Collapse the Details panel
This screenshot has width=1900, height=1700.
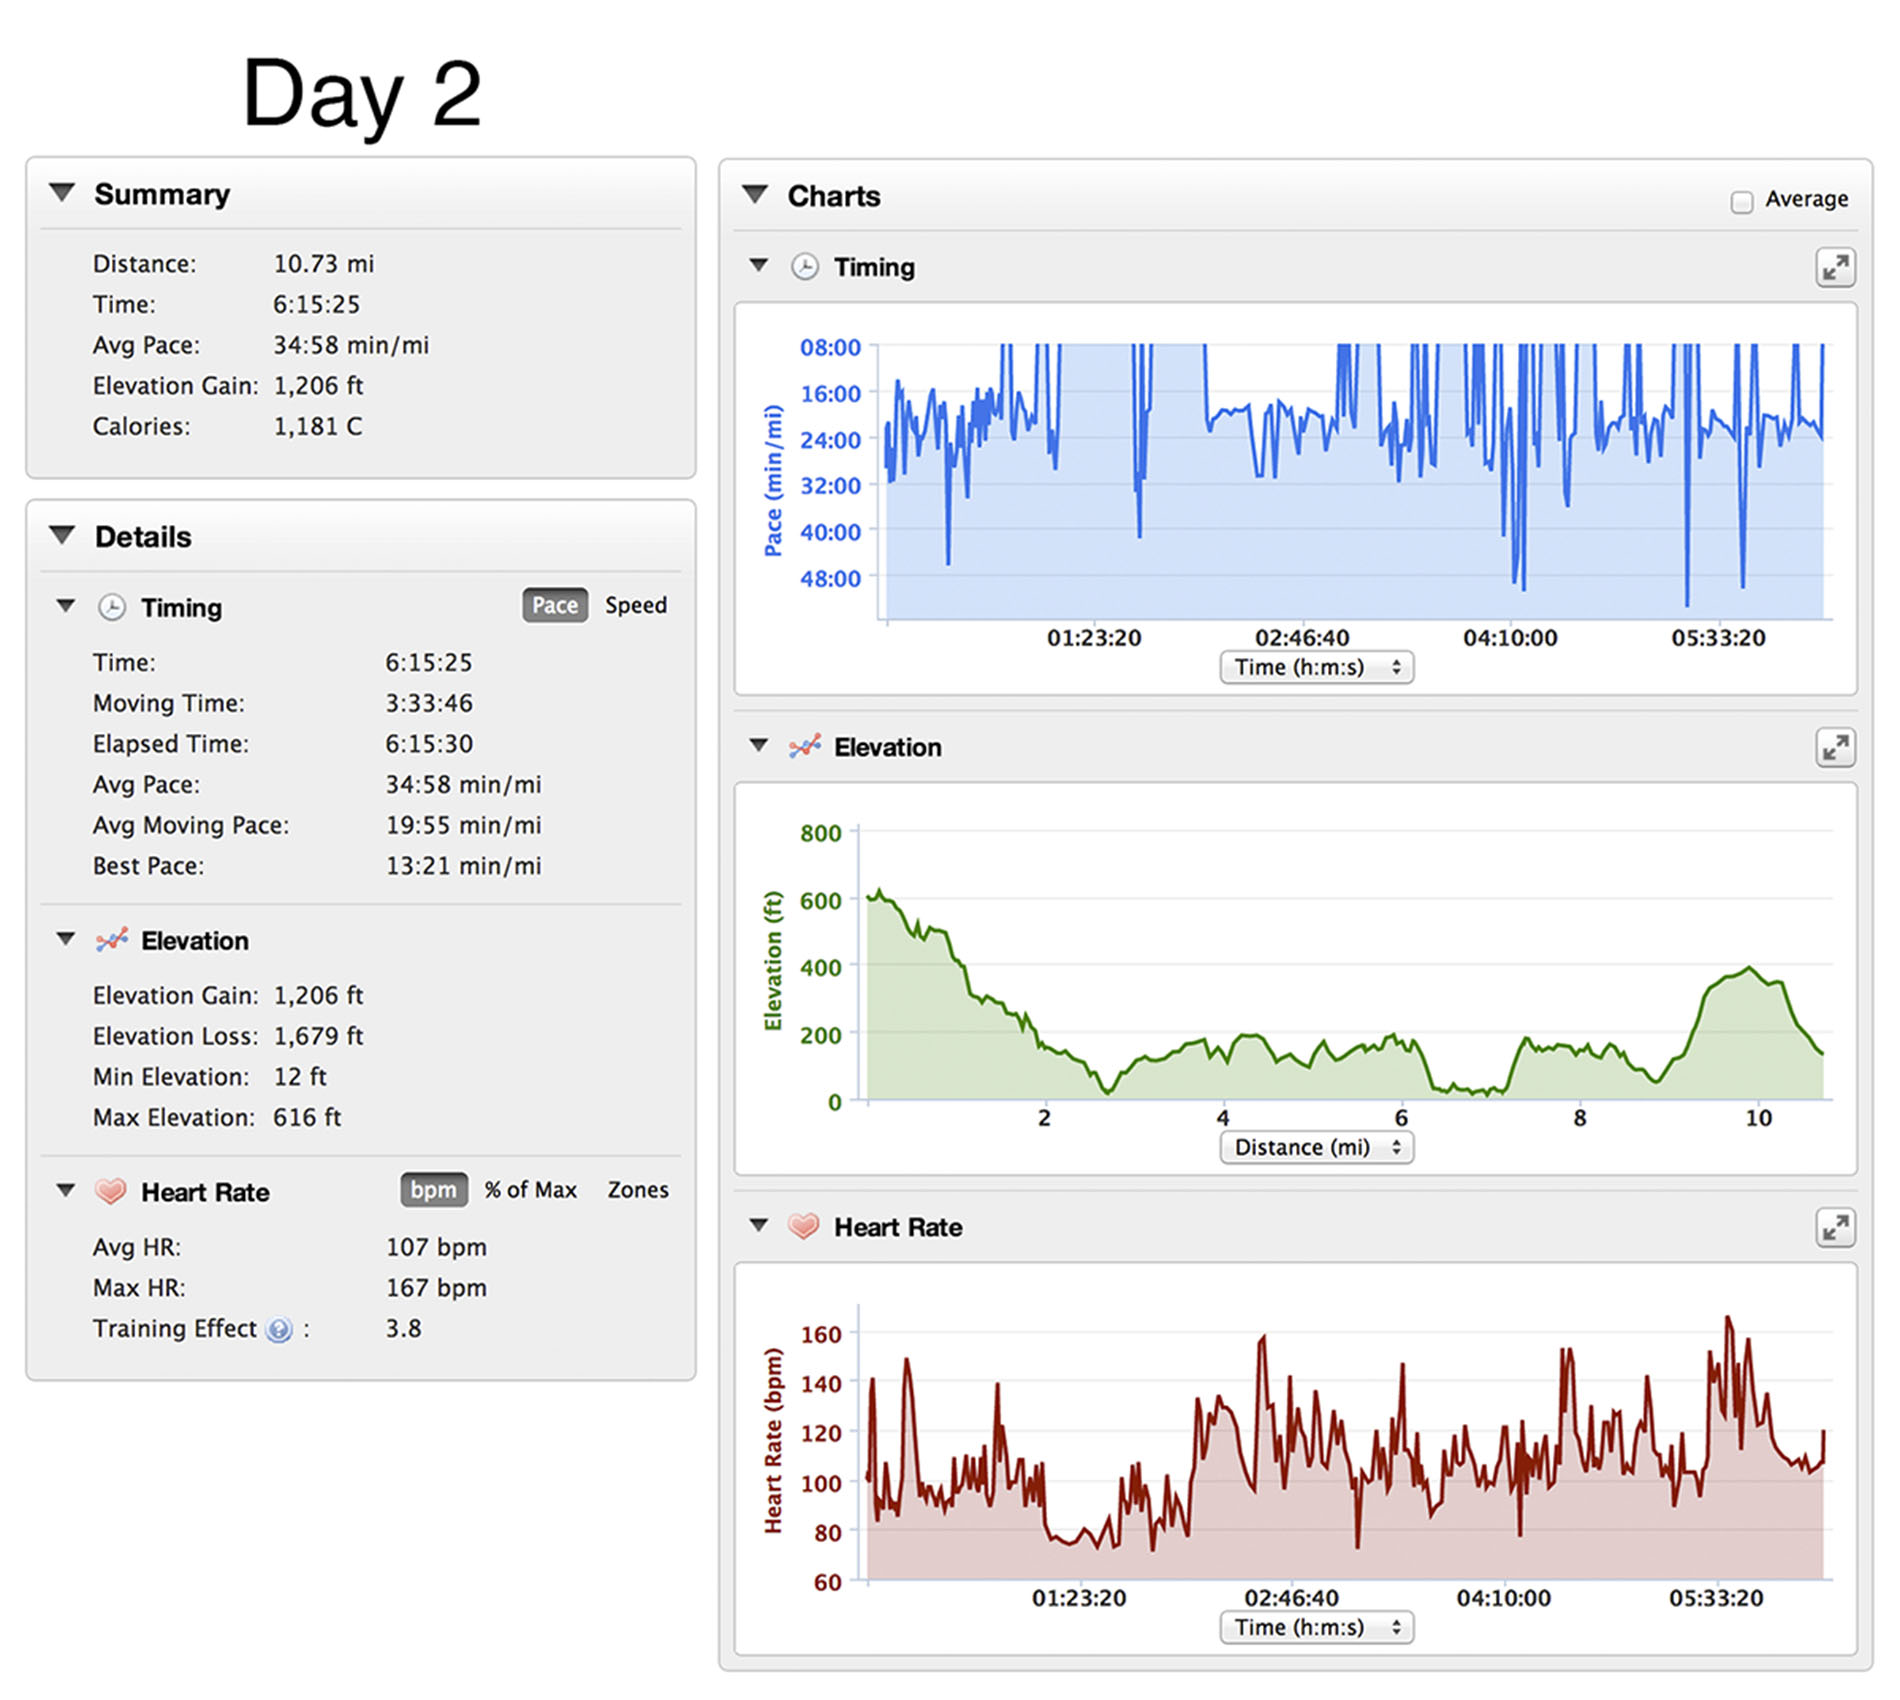point(63,536)
